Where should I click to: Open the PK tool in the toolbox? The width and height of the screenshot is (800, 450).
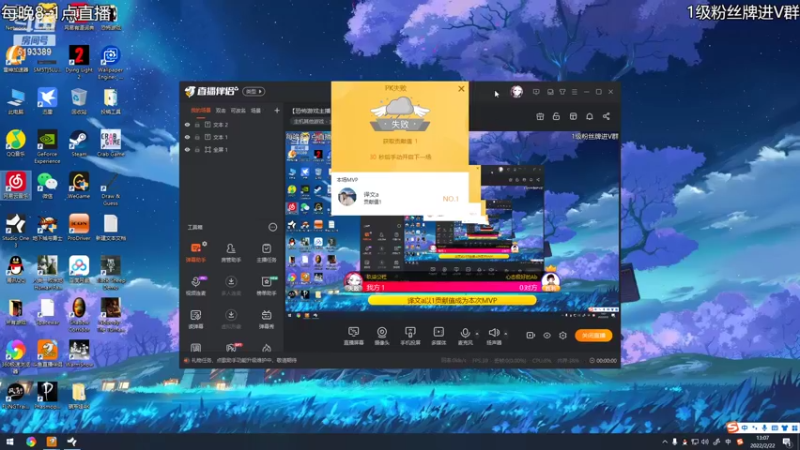[232, 347]
